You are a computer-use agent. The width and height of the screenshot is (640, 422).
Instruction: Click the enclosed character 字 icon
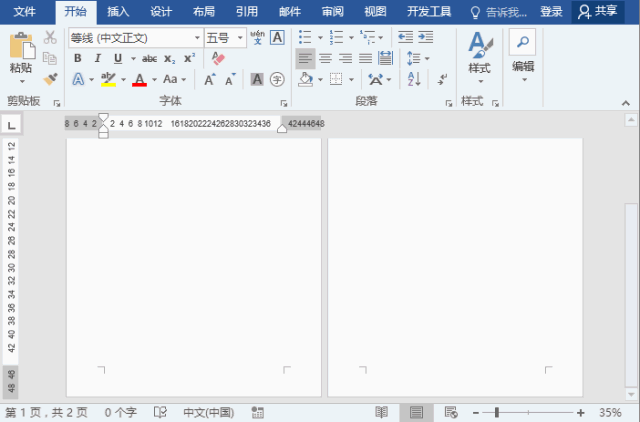point(277,79)
